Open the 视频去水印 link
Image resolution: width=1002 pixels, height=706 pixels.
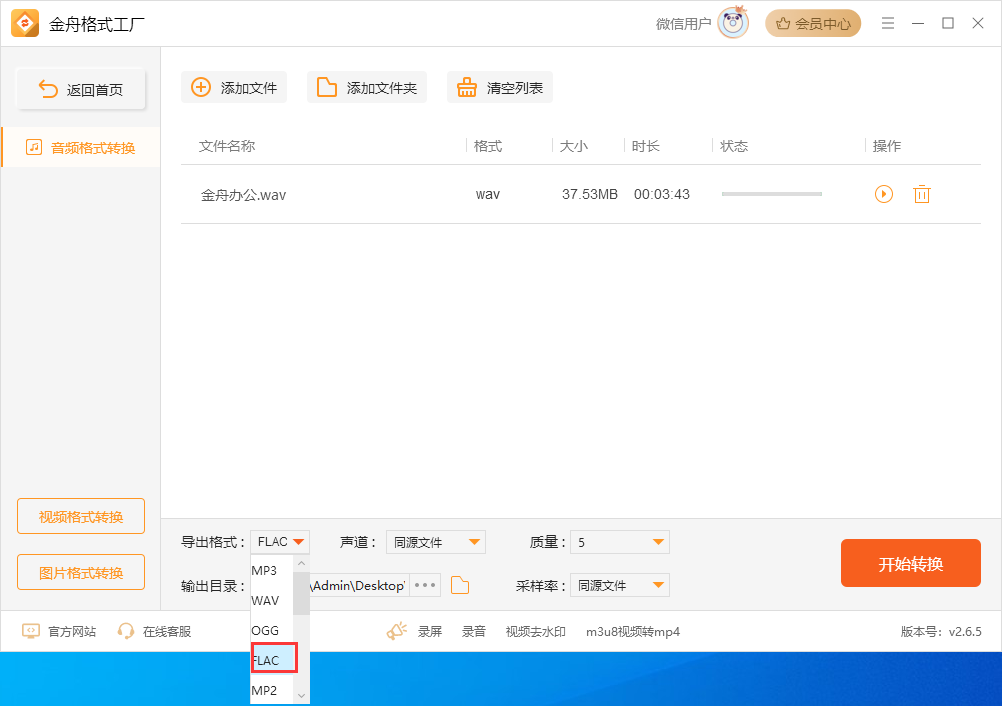(x=536, y=631)
